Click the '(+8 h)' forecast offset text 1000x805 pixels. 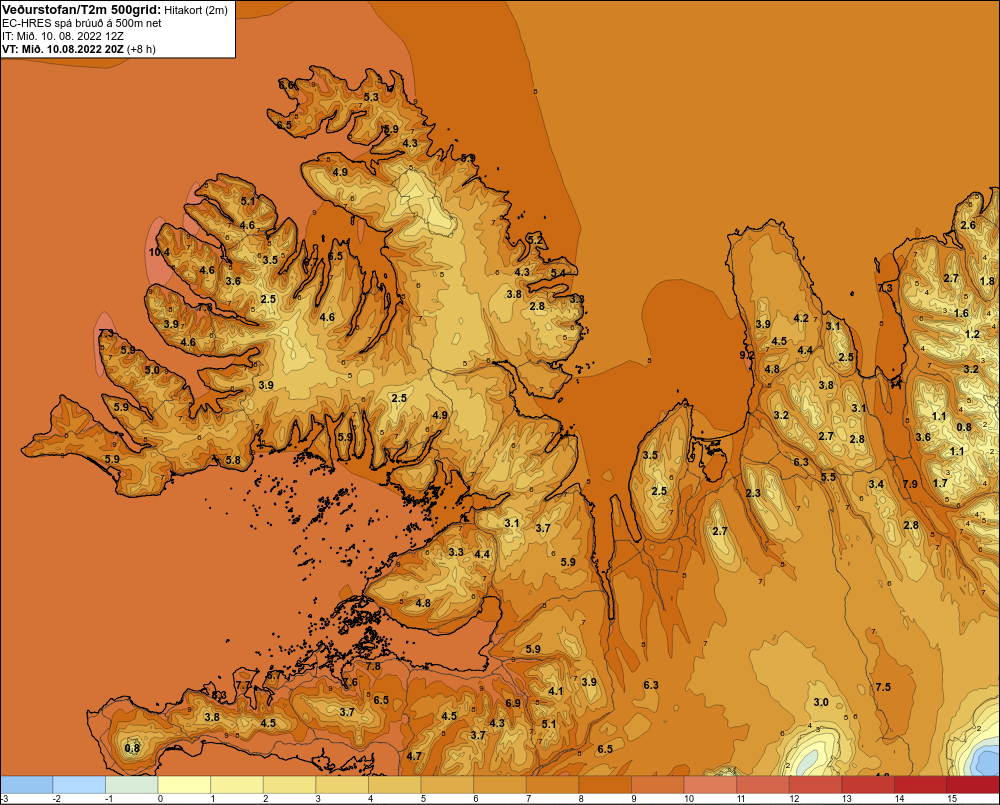(141, 48)
